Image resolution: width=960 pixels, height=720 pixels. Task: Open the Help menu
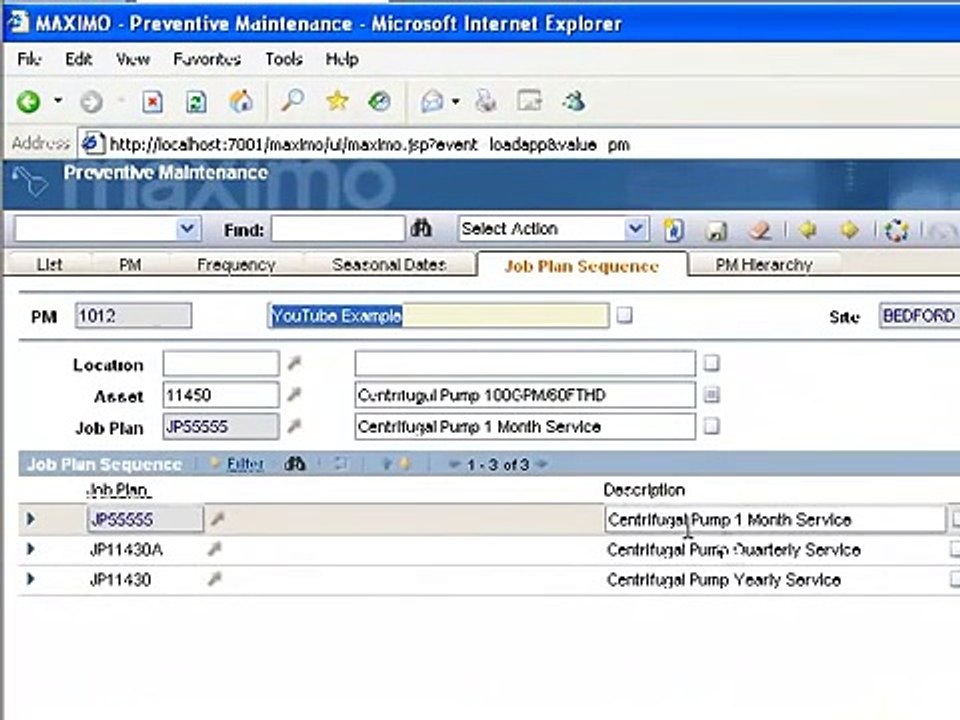[342, 59]
